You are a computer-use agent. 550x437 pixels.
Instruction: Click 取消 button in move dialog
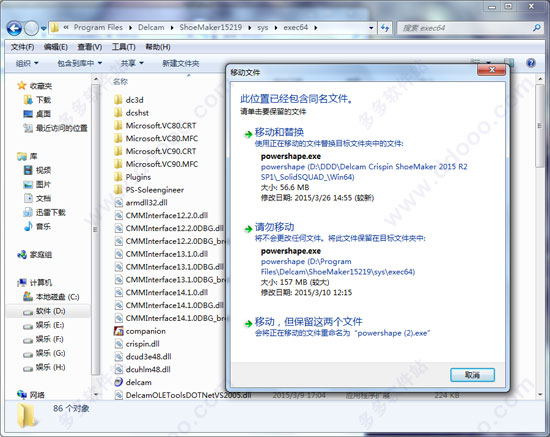[x=472, y=375]
